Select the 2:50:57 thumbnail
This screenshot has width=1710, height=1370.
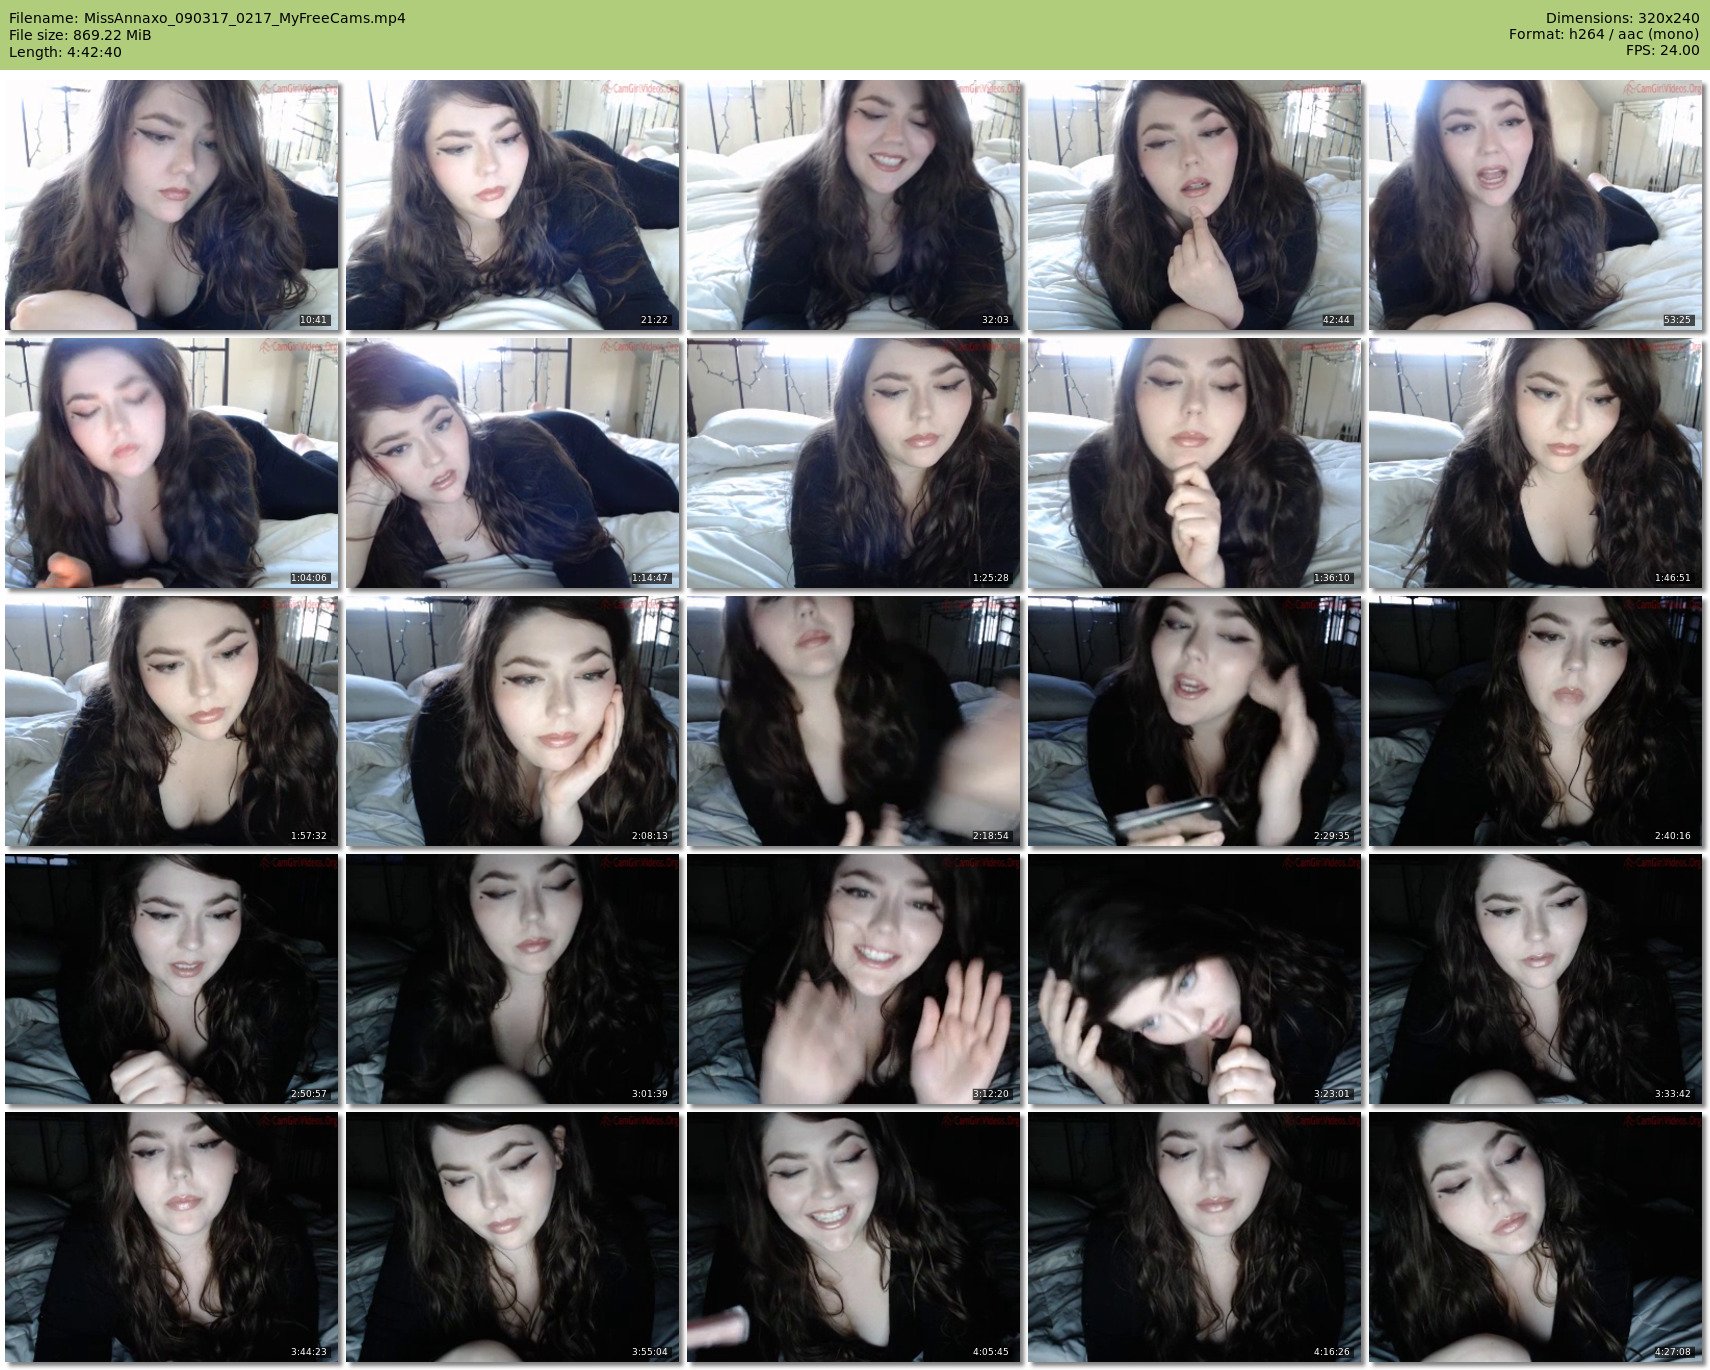[171, 979]
